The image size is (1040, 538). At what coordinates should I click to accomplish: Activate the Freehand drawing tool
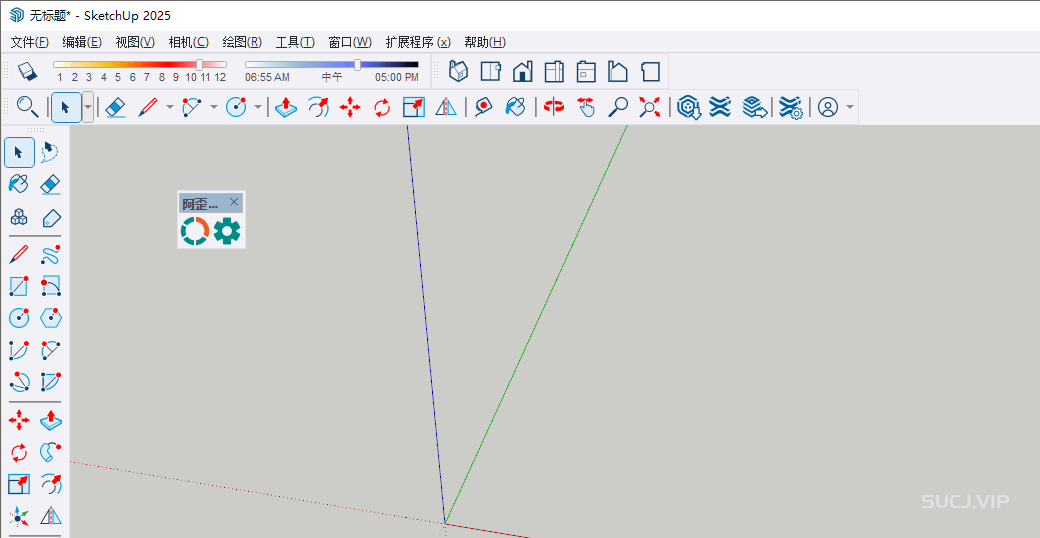point(51,255)
